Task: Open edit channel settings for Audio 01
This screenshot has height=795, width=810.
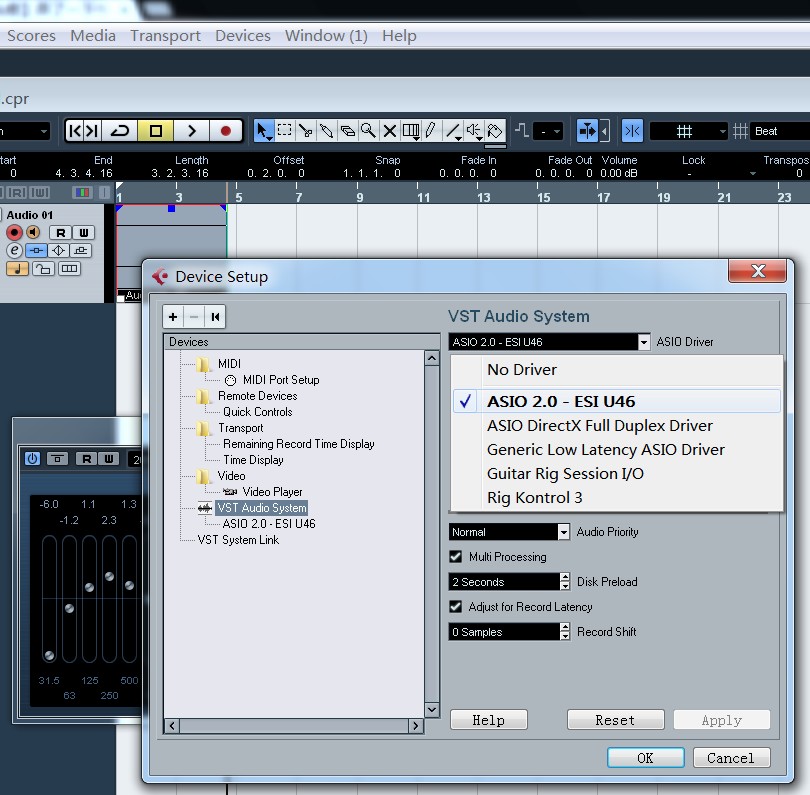Action: click(14, 250)
